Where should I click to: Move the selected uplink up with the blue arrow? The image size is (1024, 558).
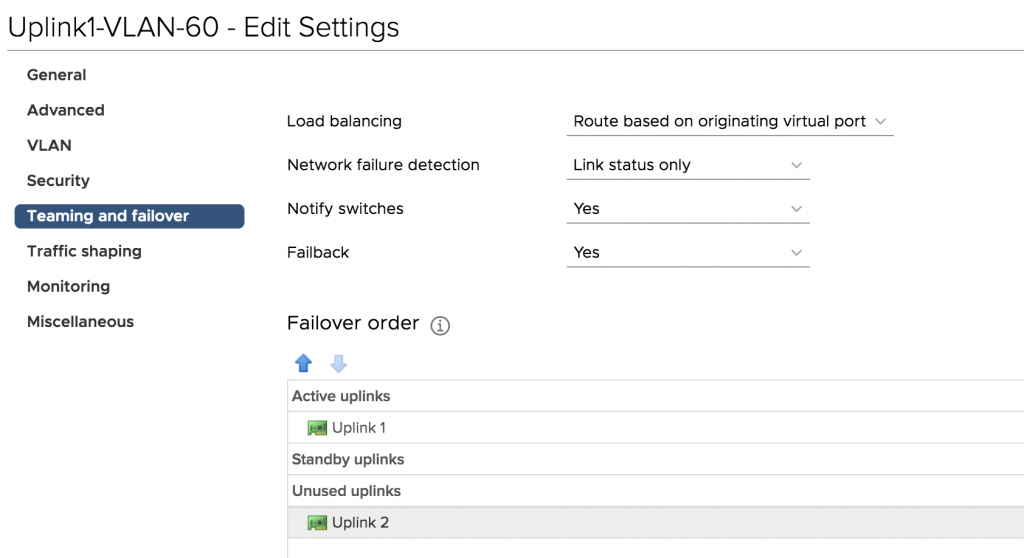pos(303,363)
